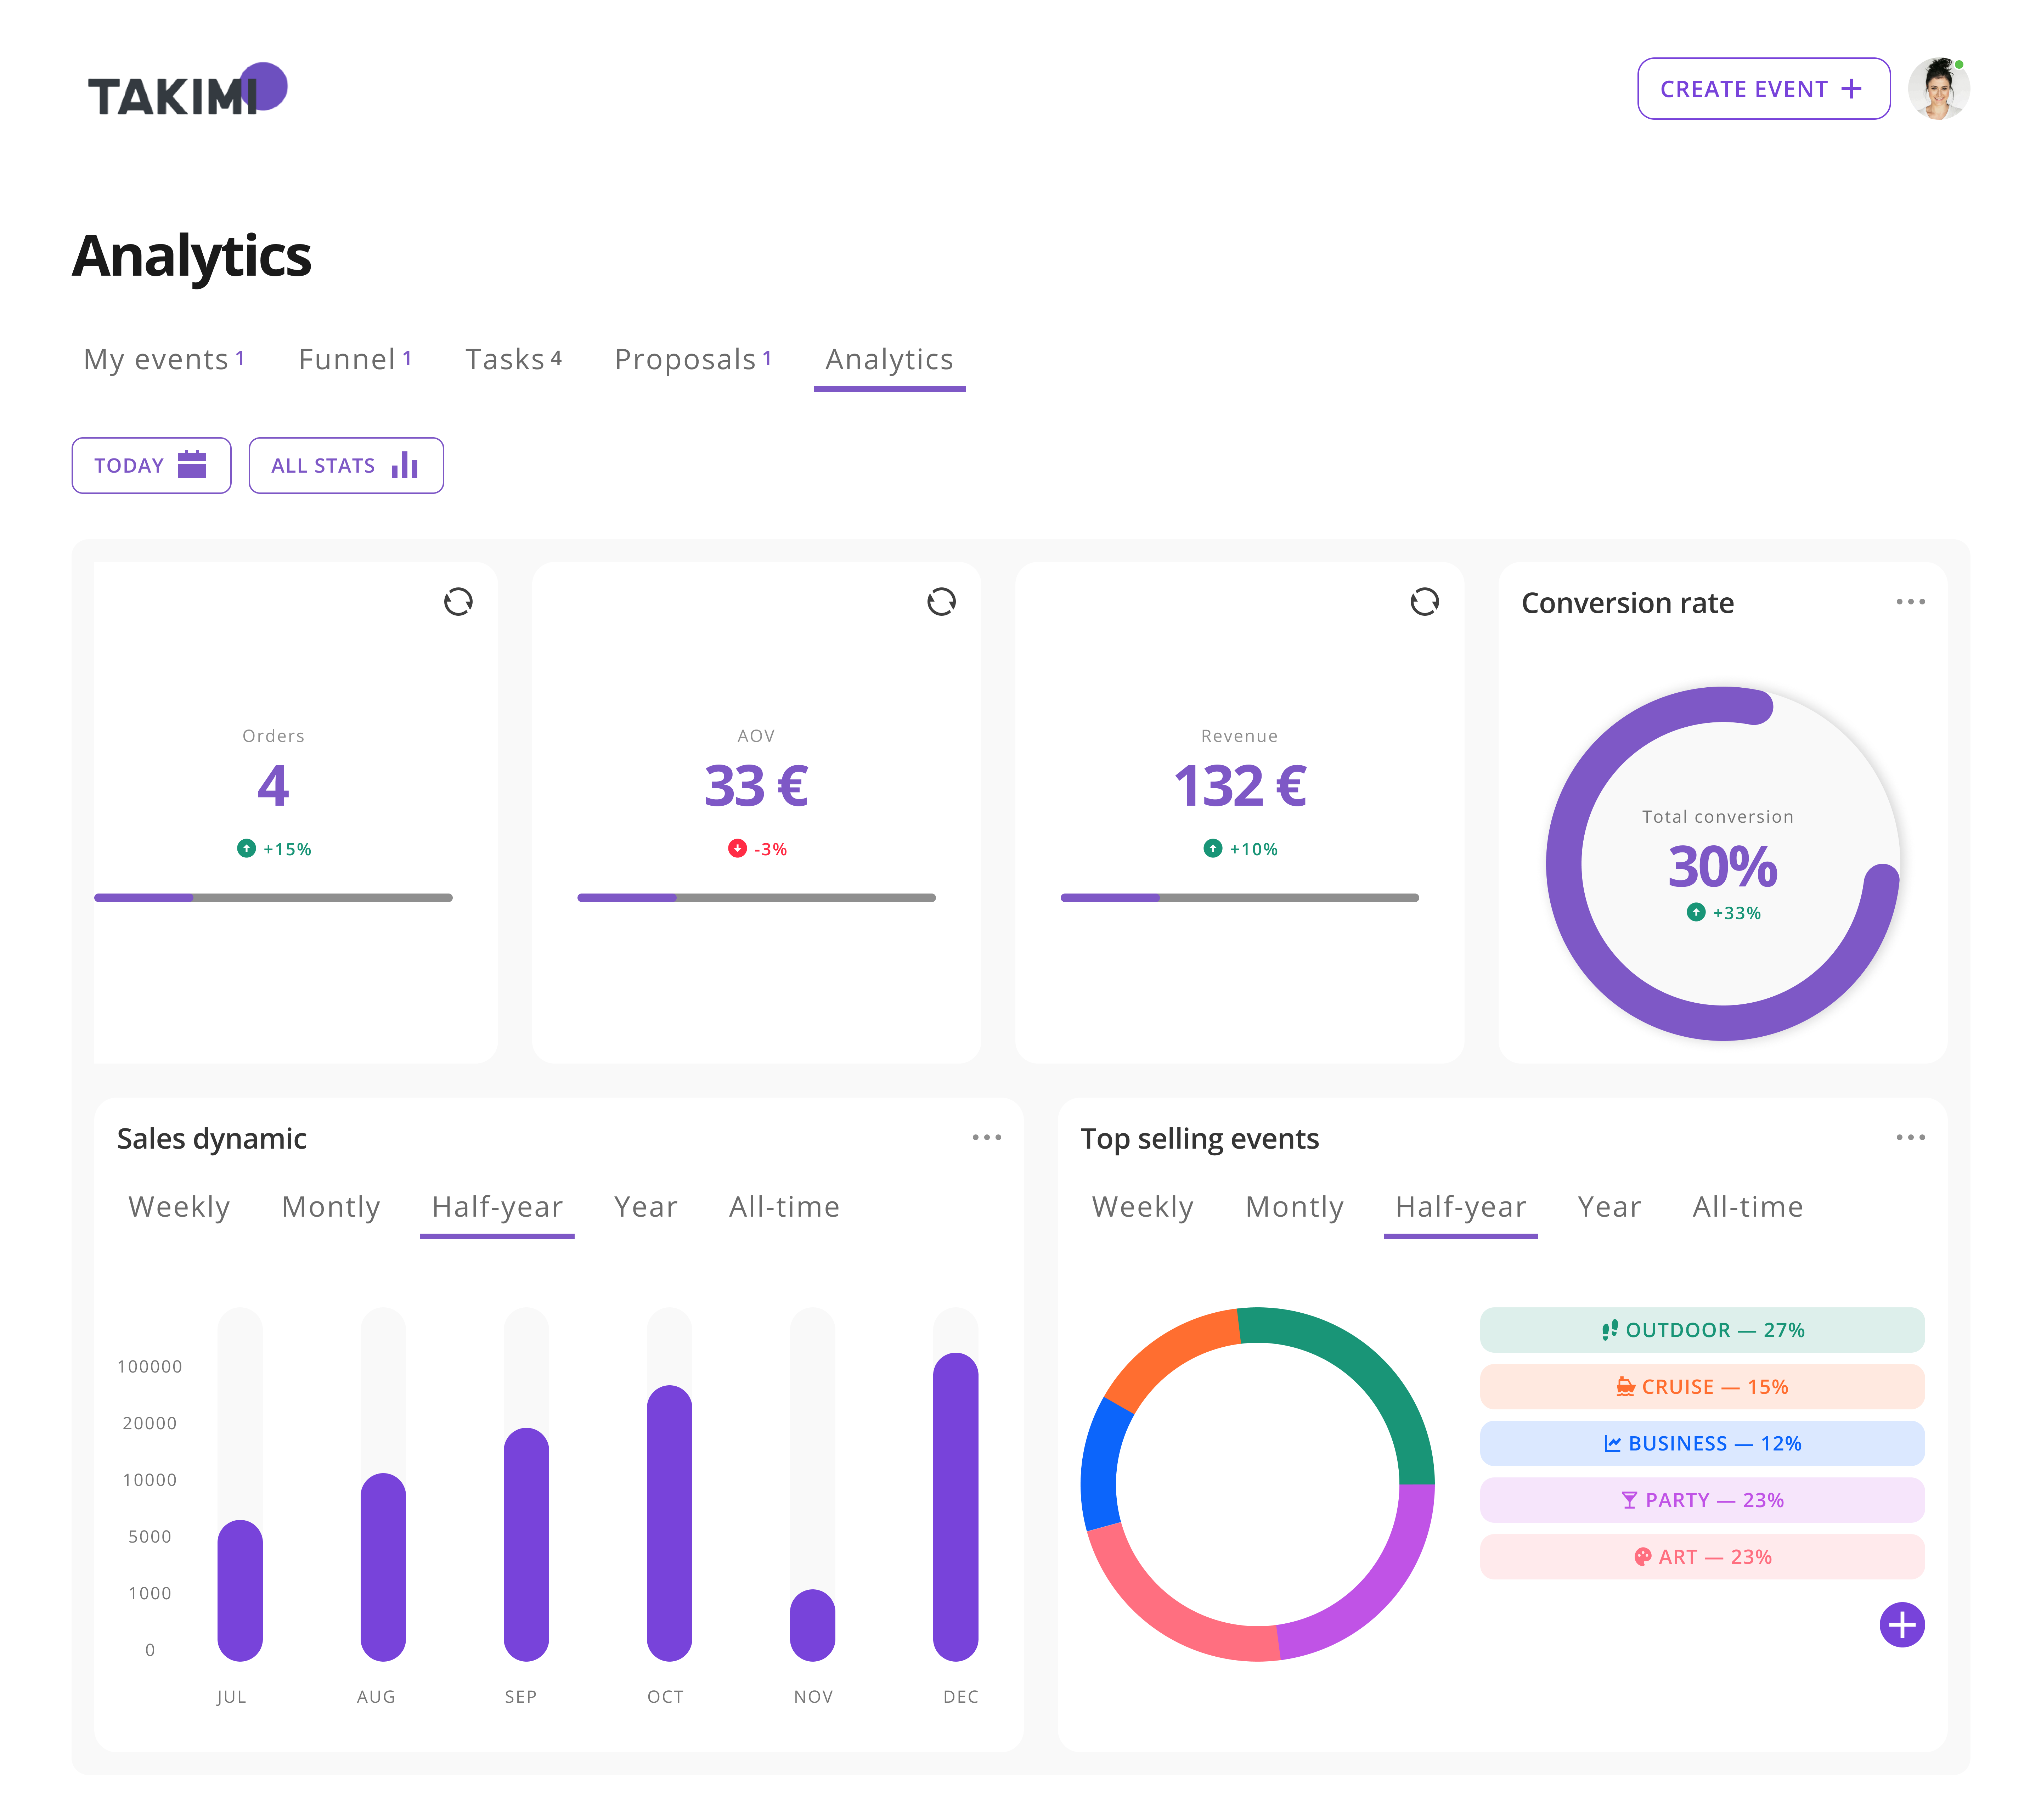Viewport: 2041px width, 1820px height.
Task: Click the OUTDOOR 27% legend tag
Action: [x=1702, y=1330]
